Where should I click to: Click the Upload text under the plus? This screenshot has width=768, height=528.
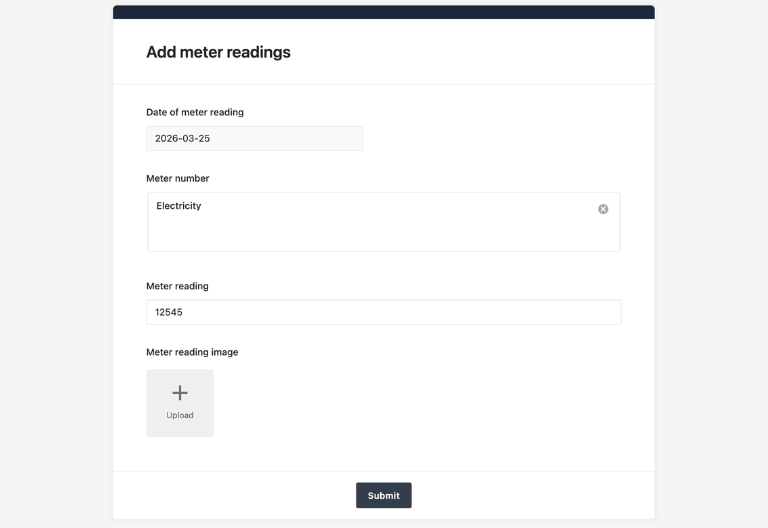click(x=180, y=415)
